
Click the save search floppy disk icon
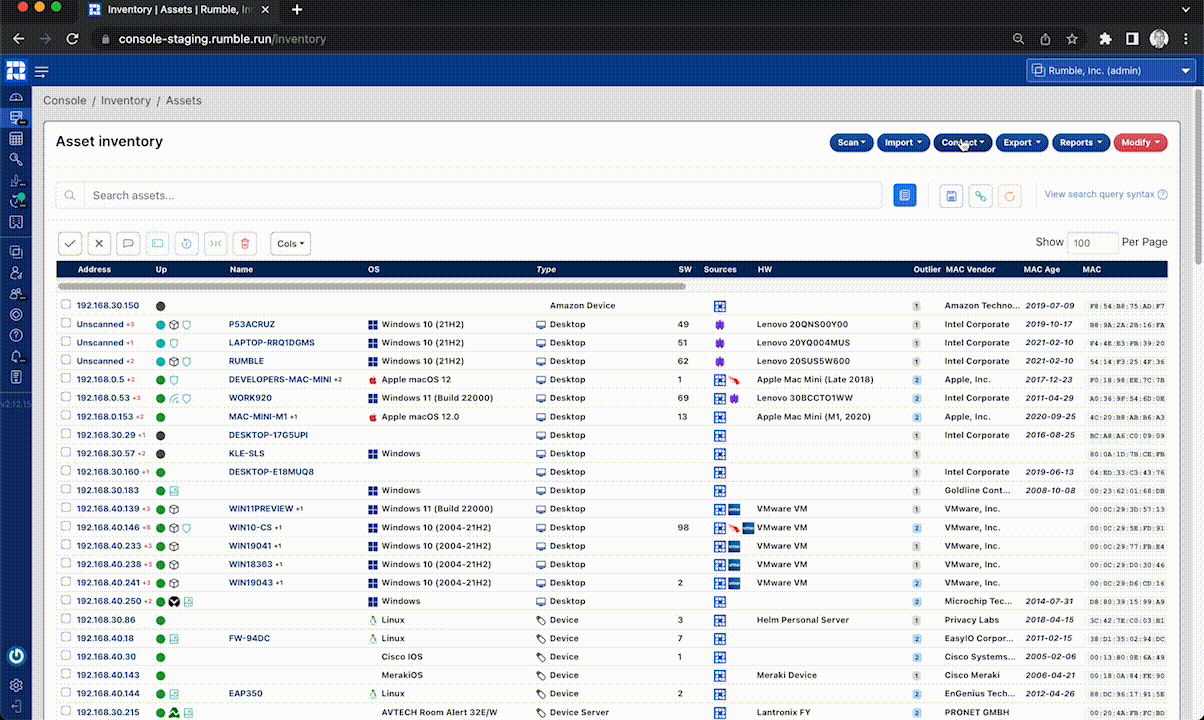pyautogui.click(x=951, y=196)
